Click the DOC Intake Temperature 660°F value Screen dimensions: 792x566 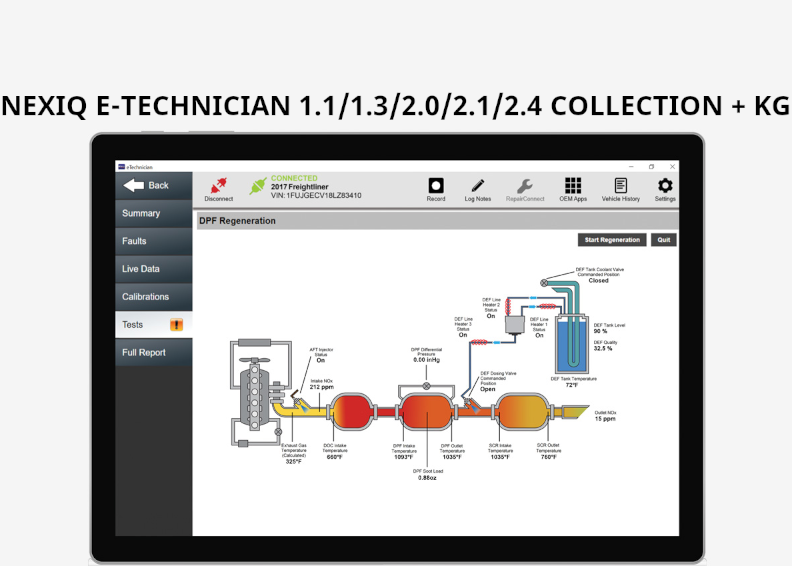click(x=334, y=457)
